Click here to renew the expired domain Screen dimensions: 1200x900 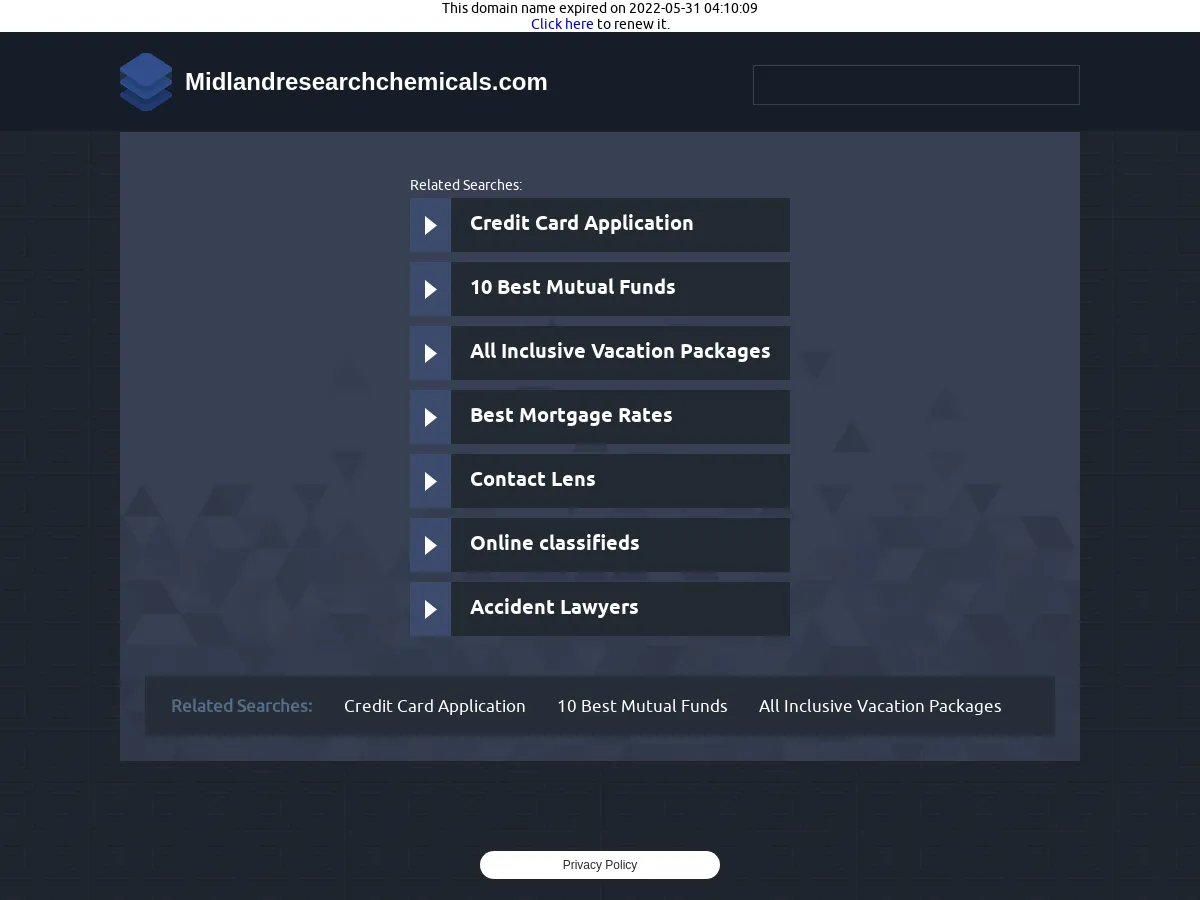(x=562, y=23)
